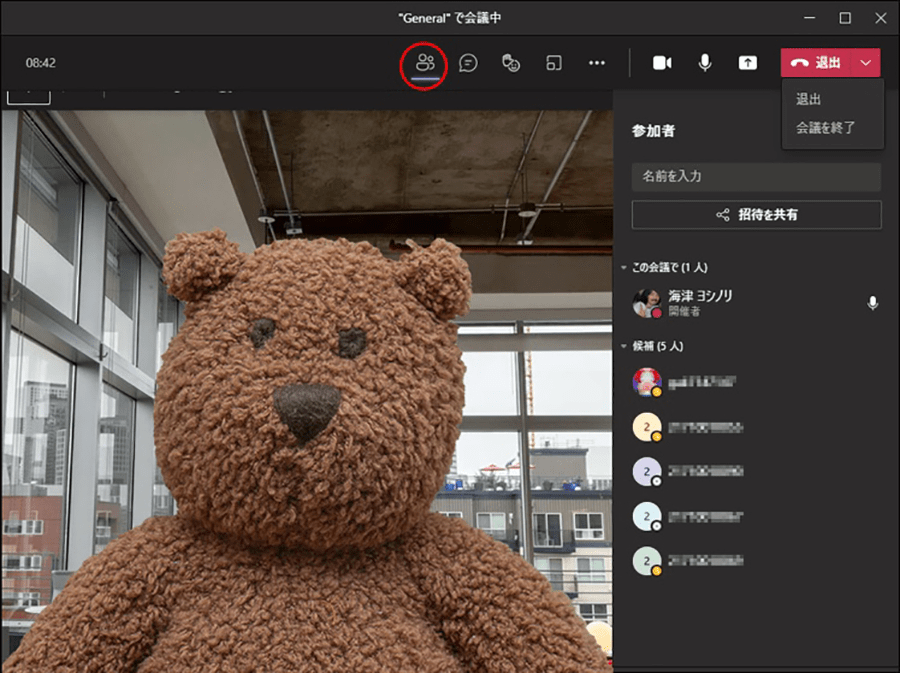The width and height of the screenshot is (900, 673).
Task: Open the breakout rooms icon
Action: click(x=554, y=63)
